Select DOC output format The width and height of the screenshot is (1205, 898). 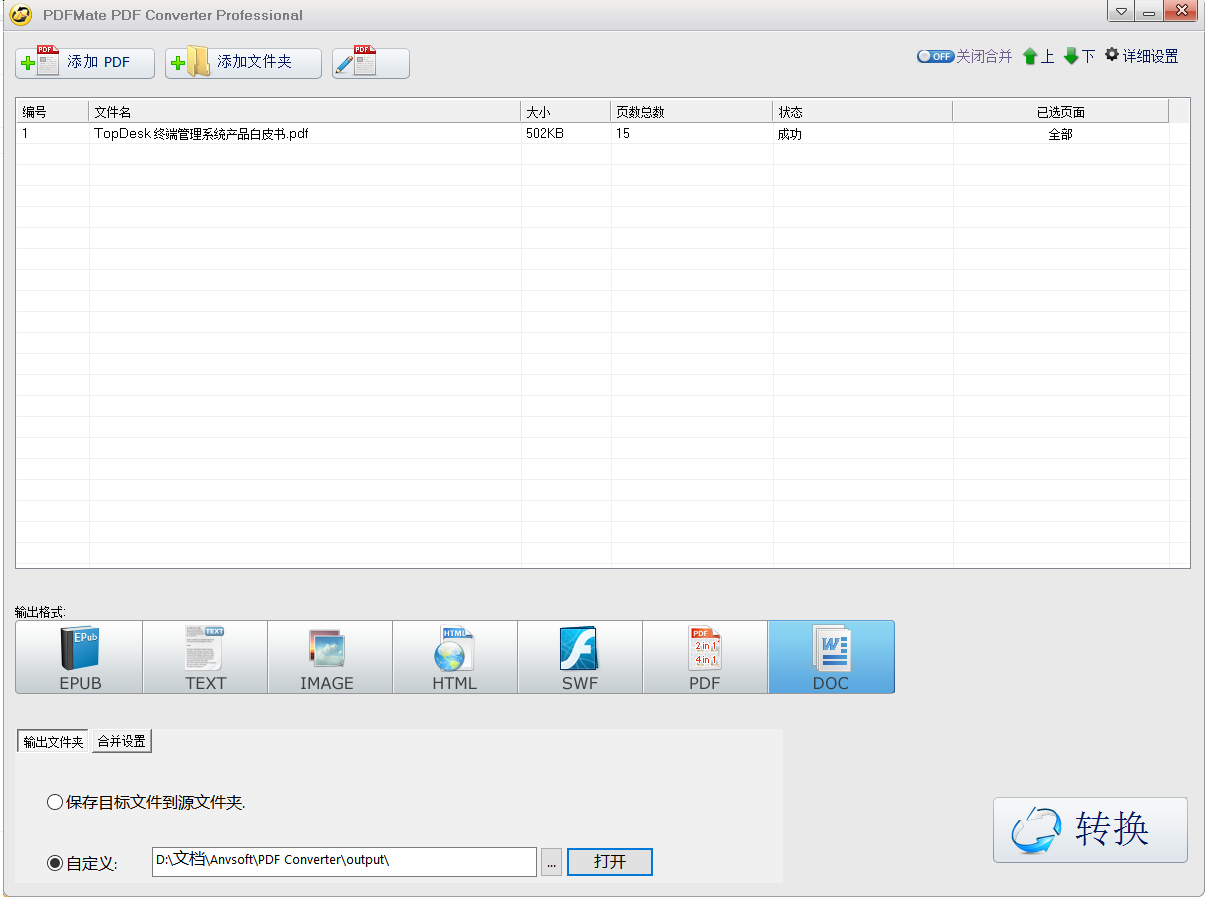pyautogui.click(x=831, y=657)
